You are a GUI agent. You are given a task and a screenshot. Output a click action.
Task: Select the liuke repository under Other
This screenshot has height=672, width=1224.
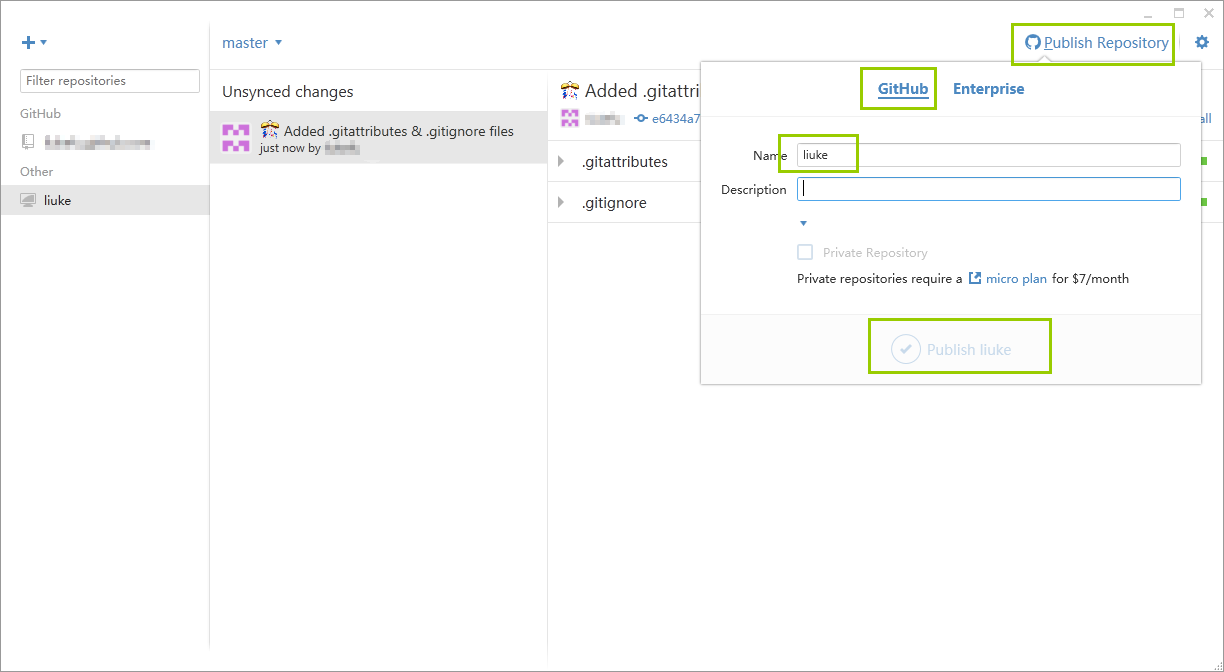point(105,200)
